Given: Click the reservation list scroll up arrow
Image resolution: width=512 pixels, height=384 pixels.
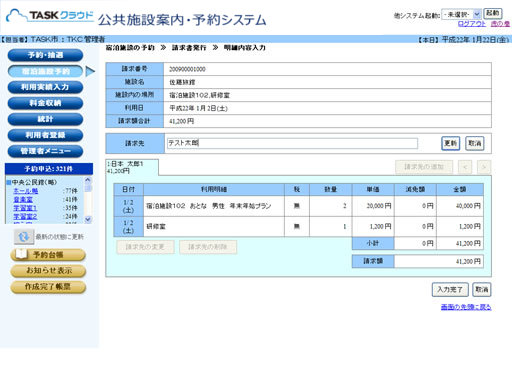Looking at the screenshot, I should pos(88,180).
